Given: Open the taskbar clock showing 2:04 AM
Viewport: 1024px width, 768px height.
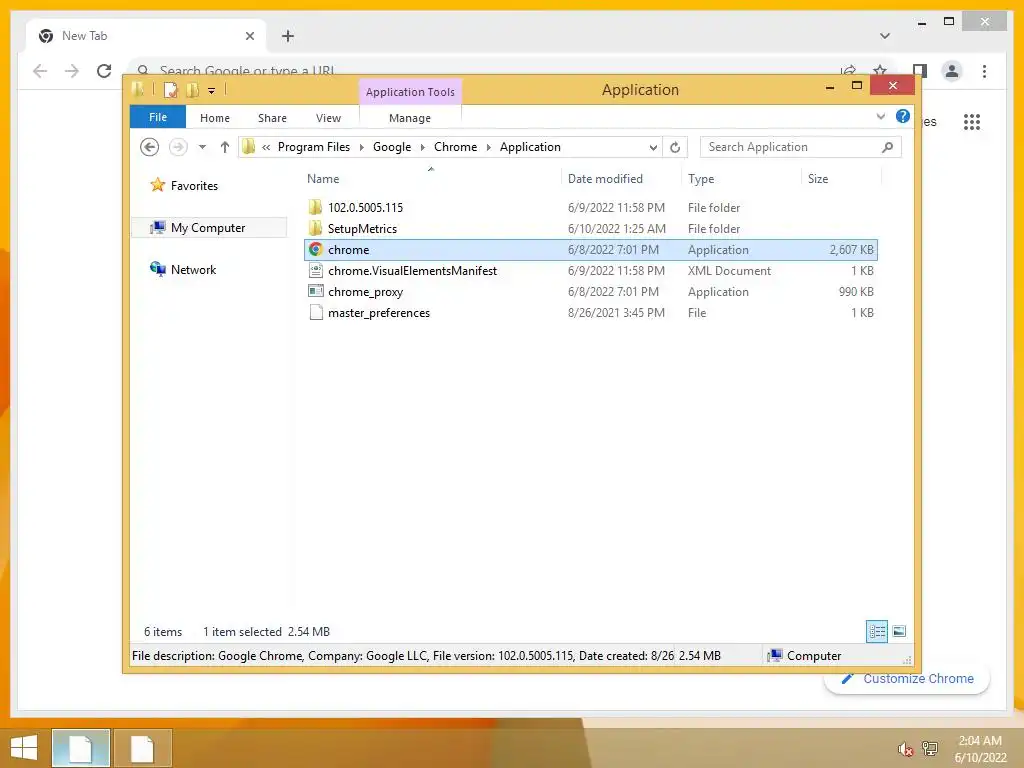Looking at the screenshot, I should point(980,748).
